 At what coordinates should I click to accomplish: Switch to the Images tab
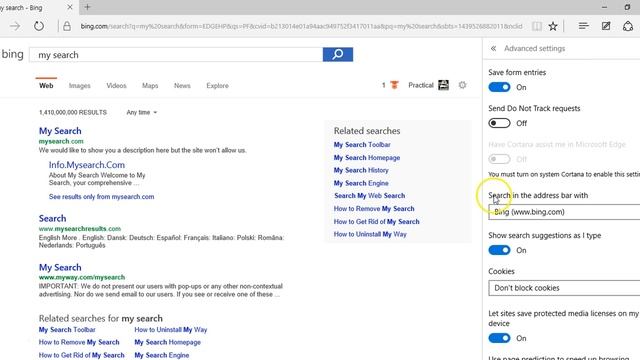coord(80,85)
